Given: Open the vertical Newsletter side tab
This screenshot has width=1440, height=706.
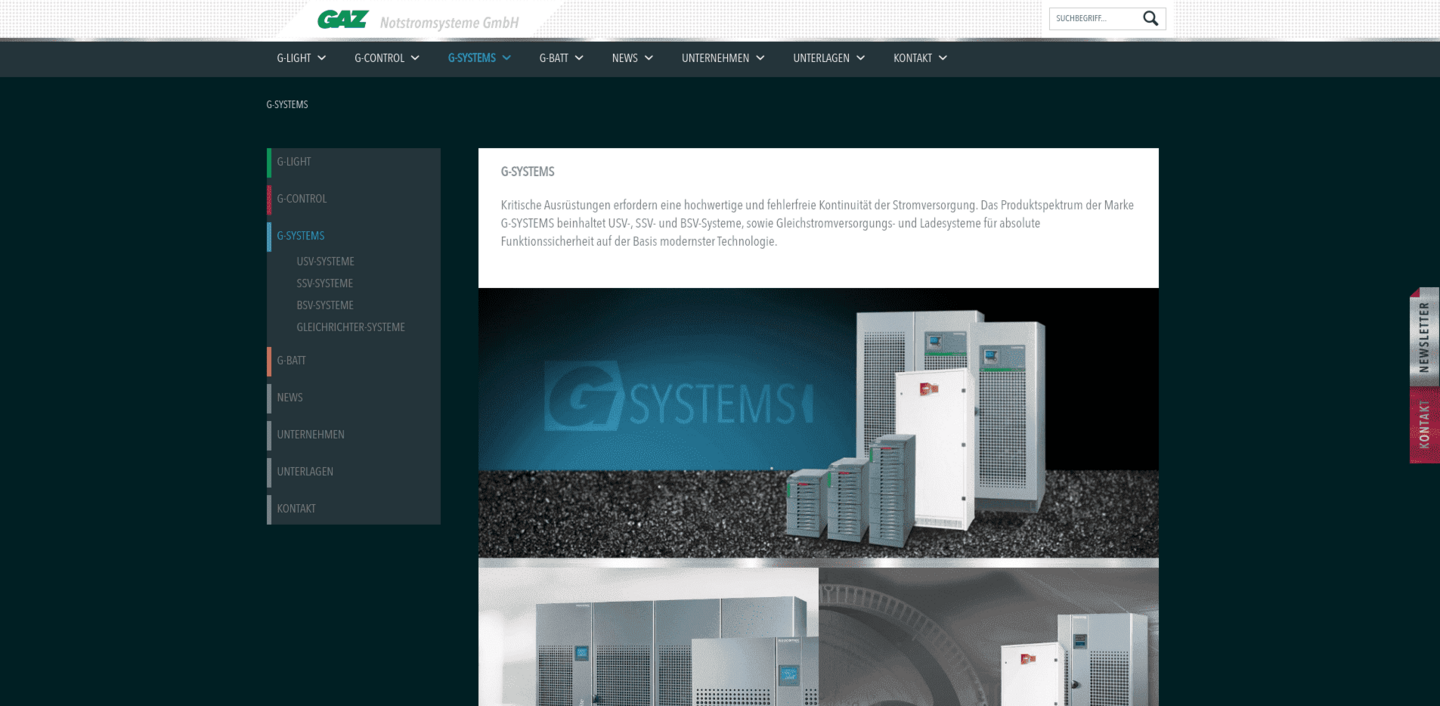Looking at the screenshot, I should click(1424, 337).
